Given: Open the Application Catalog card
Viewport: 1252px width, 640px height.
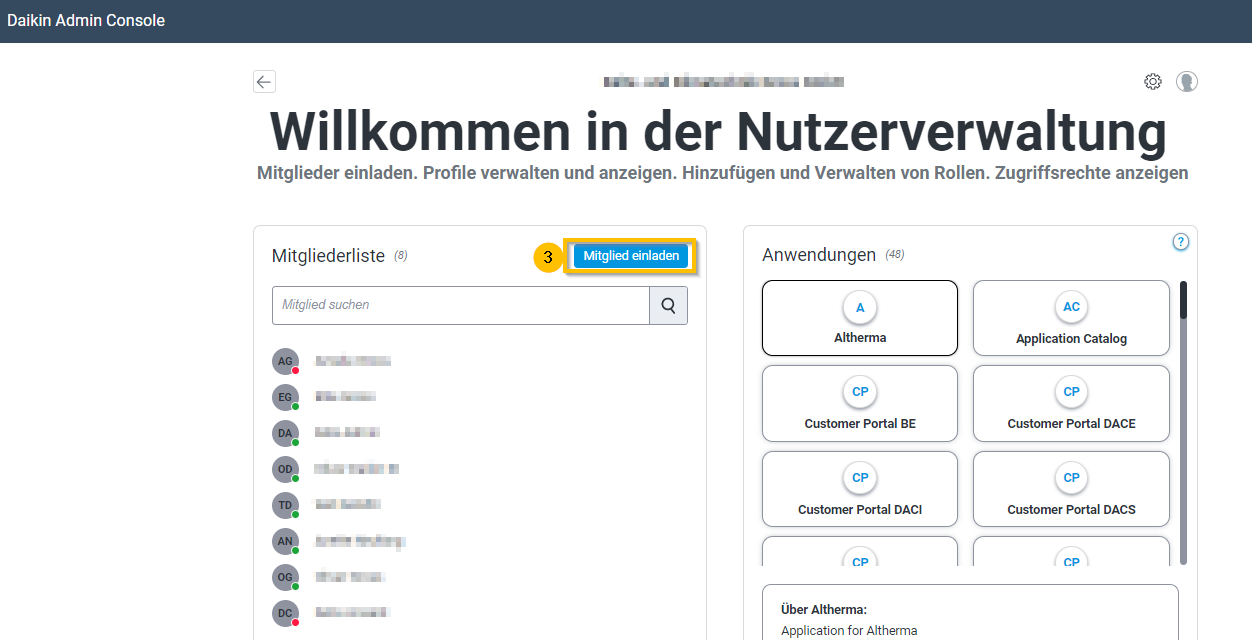Looking at the screenshot, I should pyautogui.click(x=1071, y=318).
